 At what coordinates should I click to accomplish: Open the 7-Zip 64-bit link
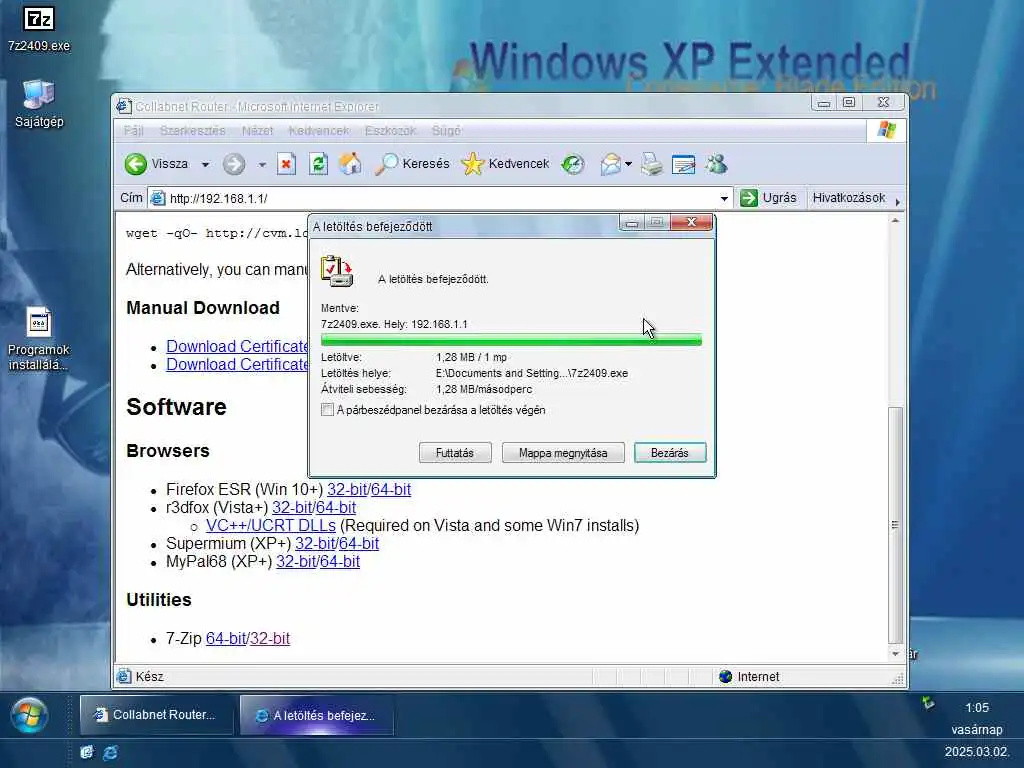click(226, 639)
